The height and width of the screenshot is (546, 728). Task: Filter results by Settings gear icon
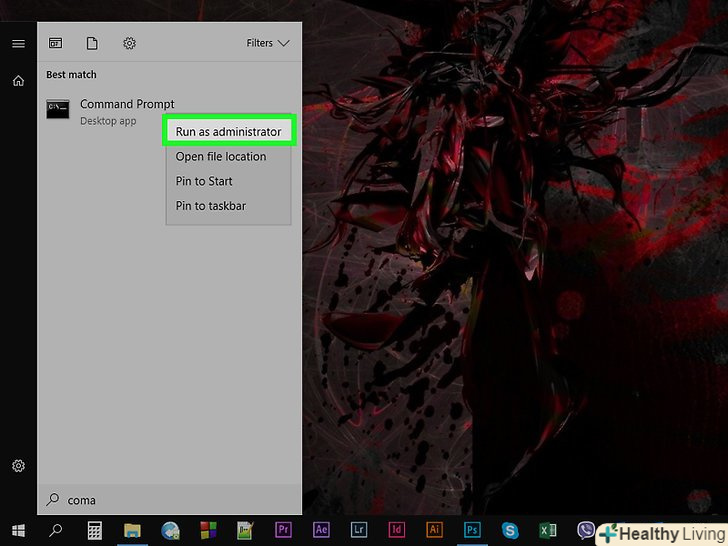pos(130,43)
